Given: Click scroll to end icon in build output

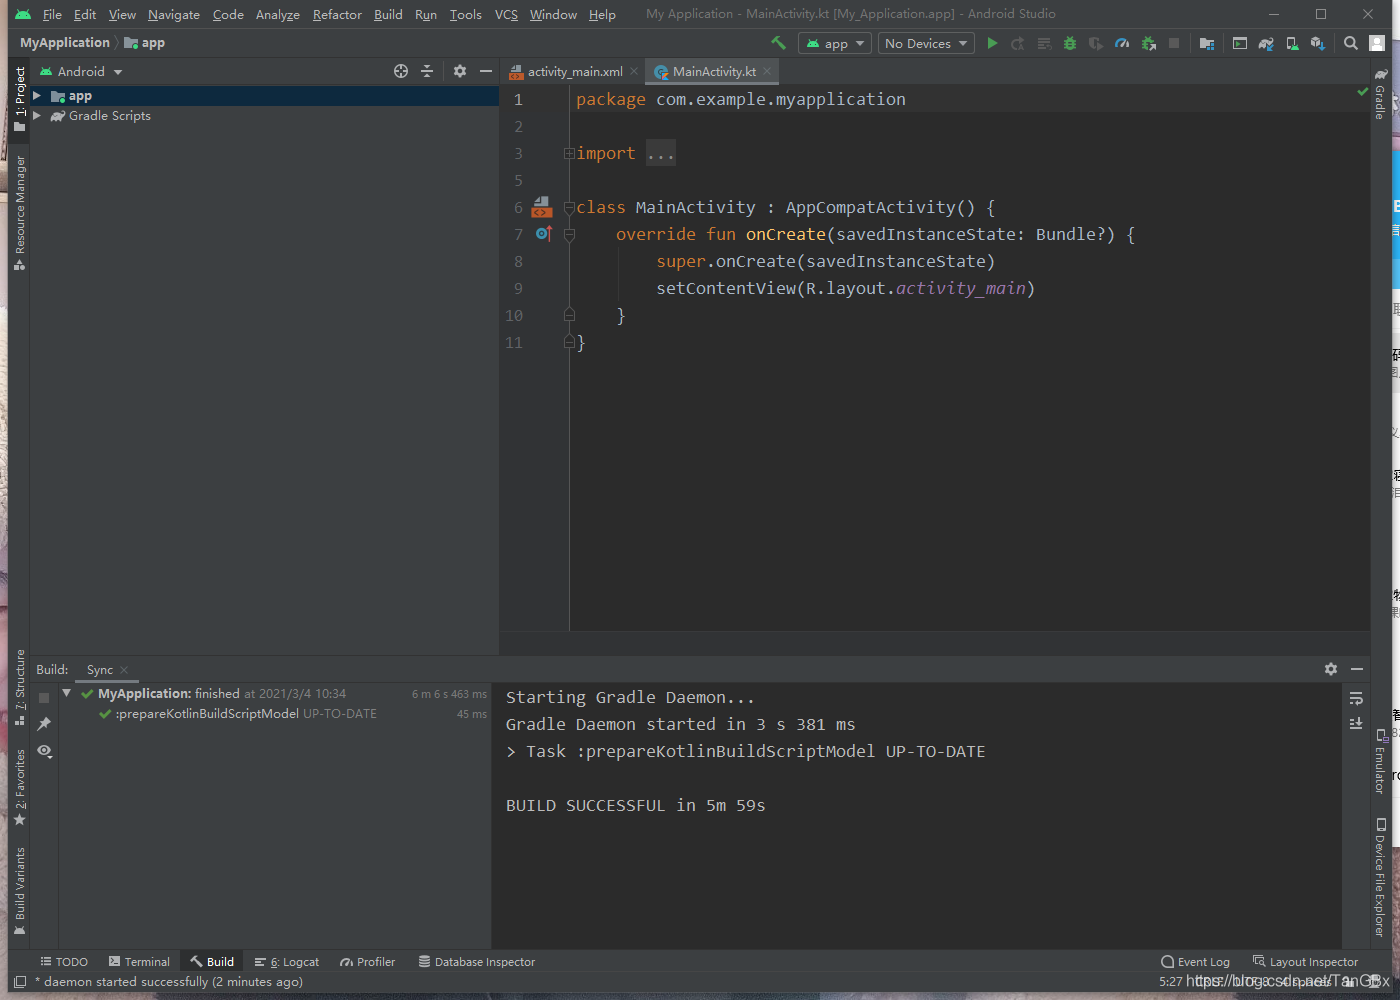Looking at the screenshot, I should 1356,723.
